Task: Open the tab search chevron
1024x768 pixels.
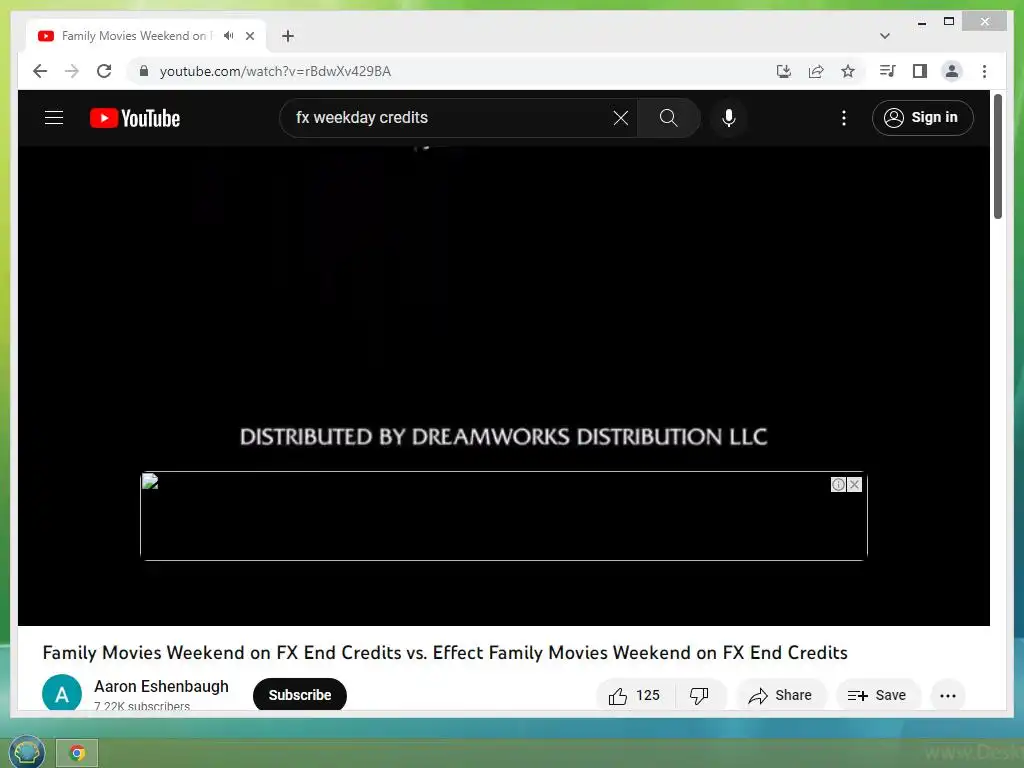Action: 884,36
